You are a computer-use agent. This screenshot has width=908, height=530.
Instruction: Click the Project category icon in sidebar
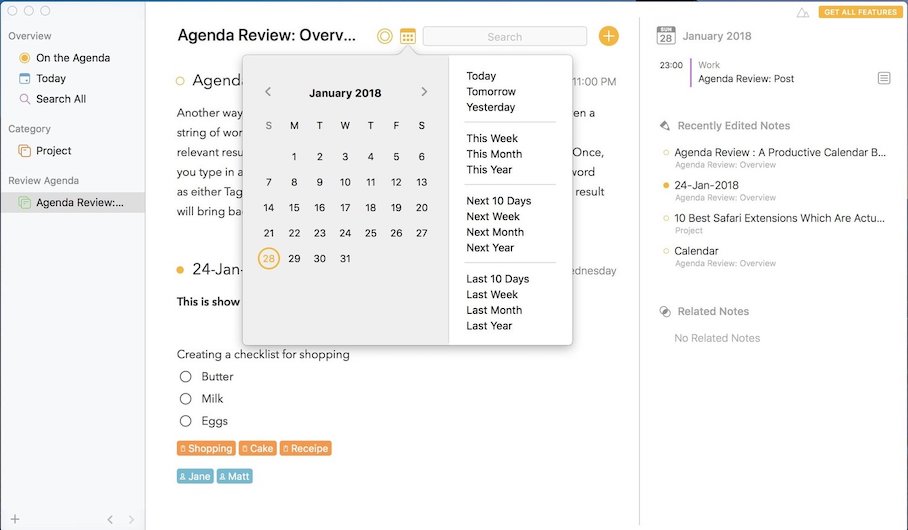coord(25,151)
